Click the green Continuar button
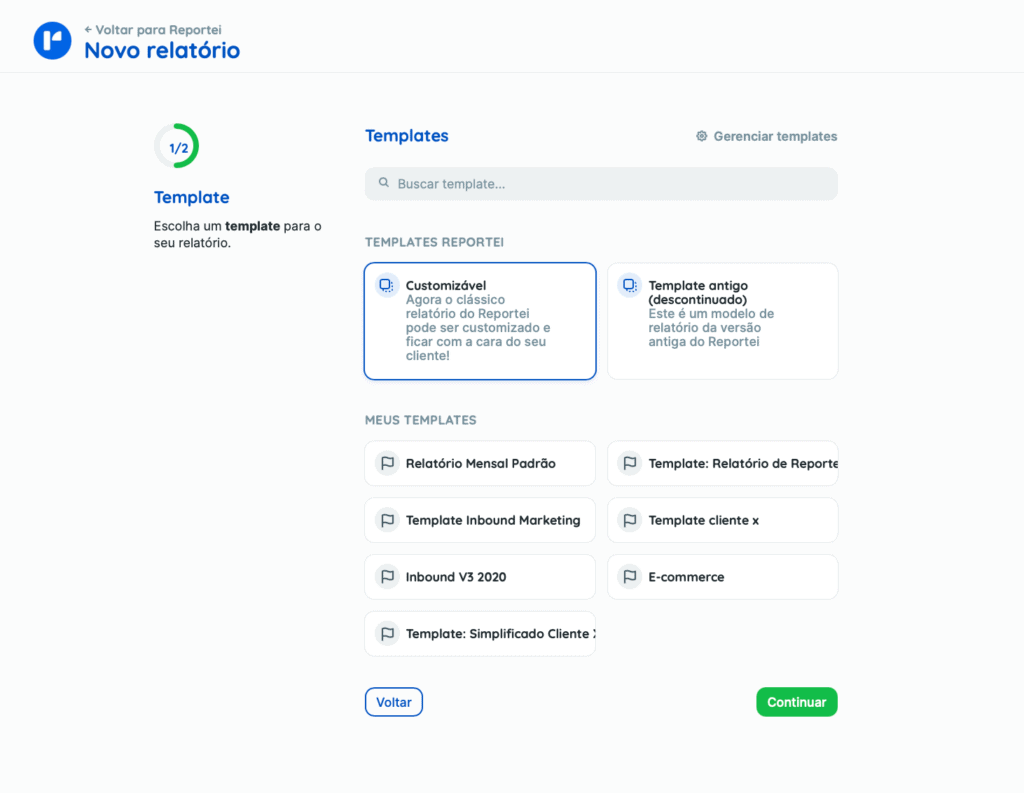 [797, 702]
